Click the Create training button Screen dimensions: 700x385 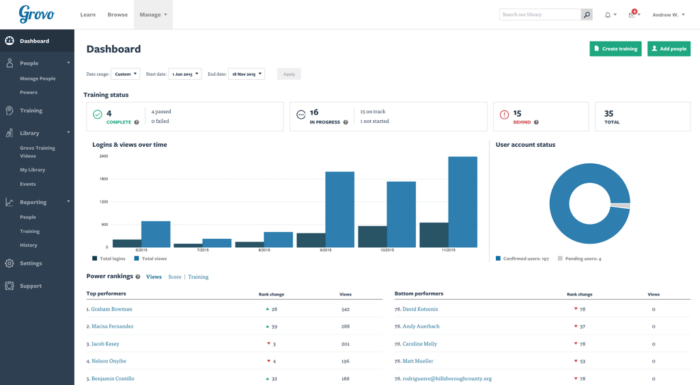click(616, 49)
